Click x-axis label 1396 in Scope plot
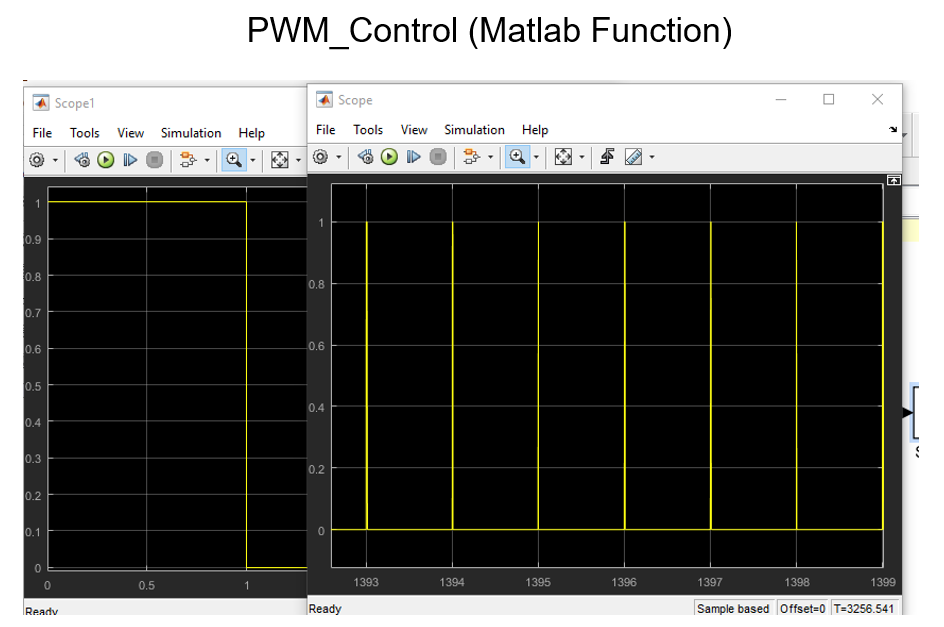The width and height of the screenshot is (944, 627). pos(624,582)
